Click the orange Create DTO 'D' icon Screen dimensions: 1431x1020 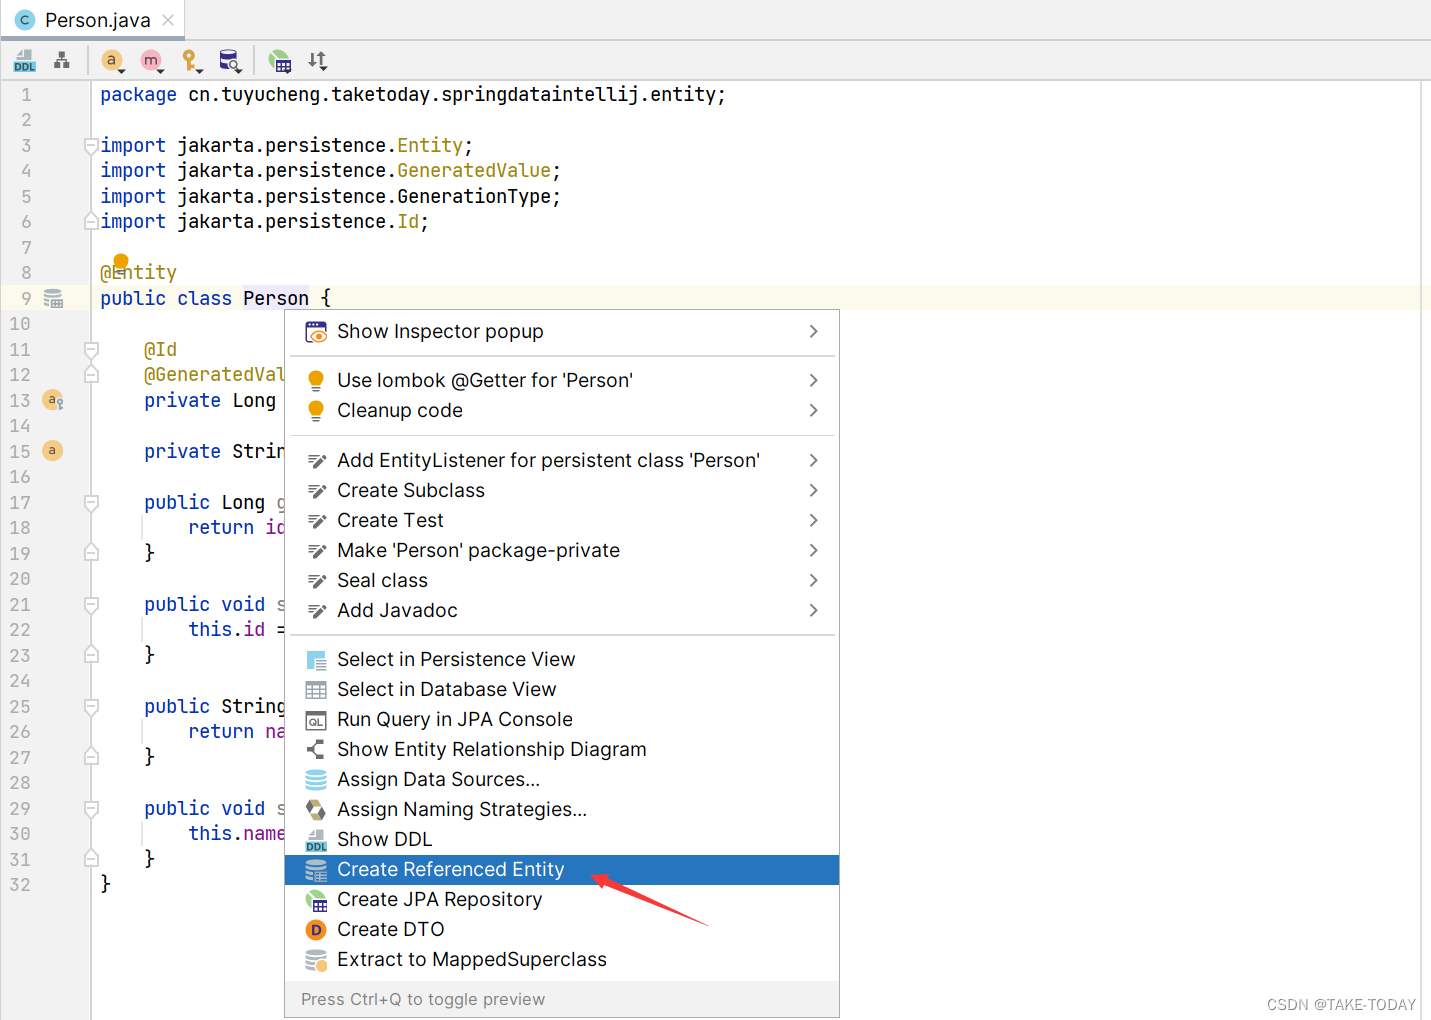click(x=316, y=930)
